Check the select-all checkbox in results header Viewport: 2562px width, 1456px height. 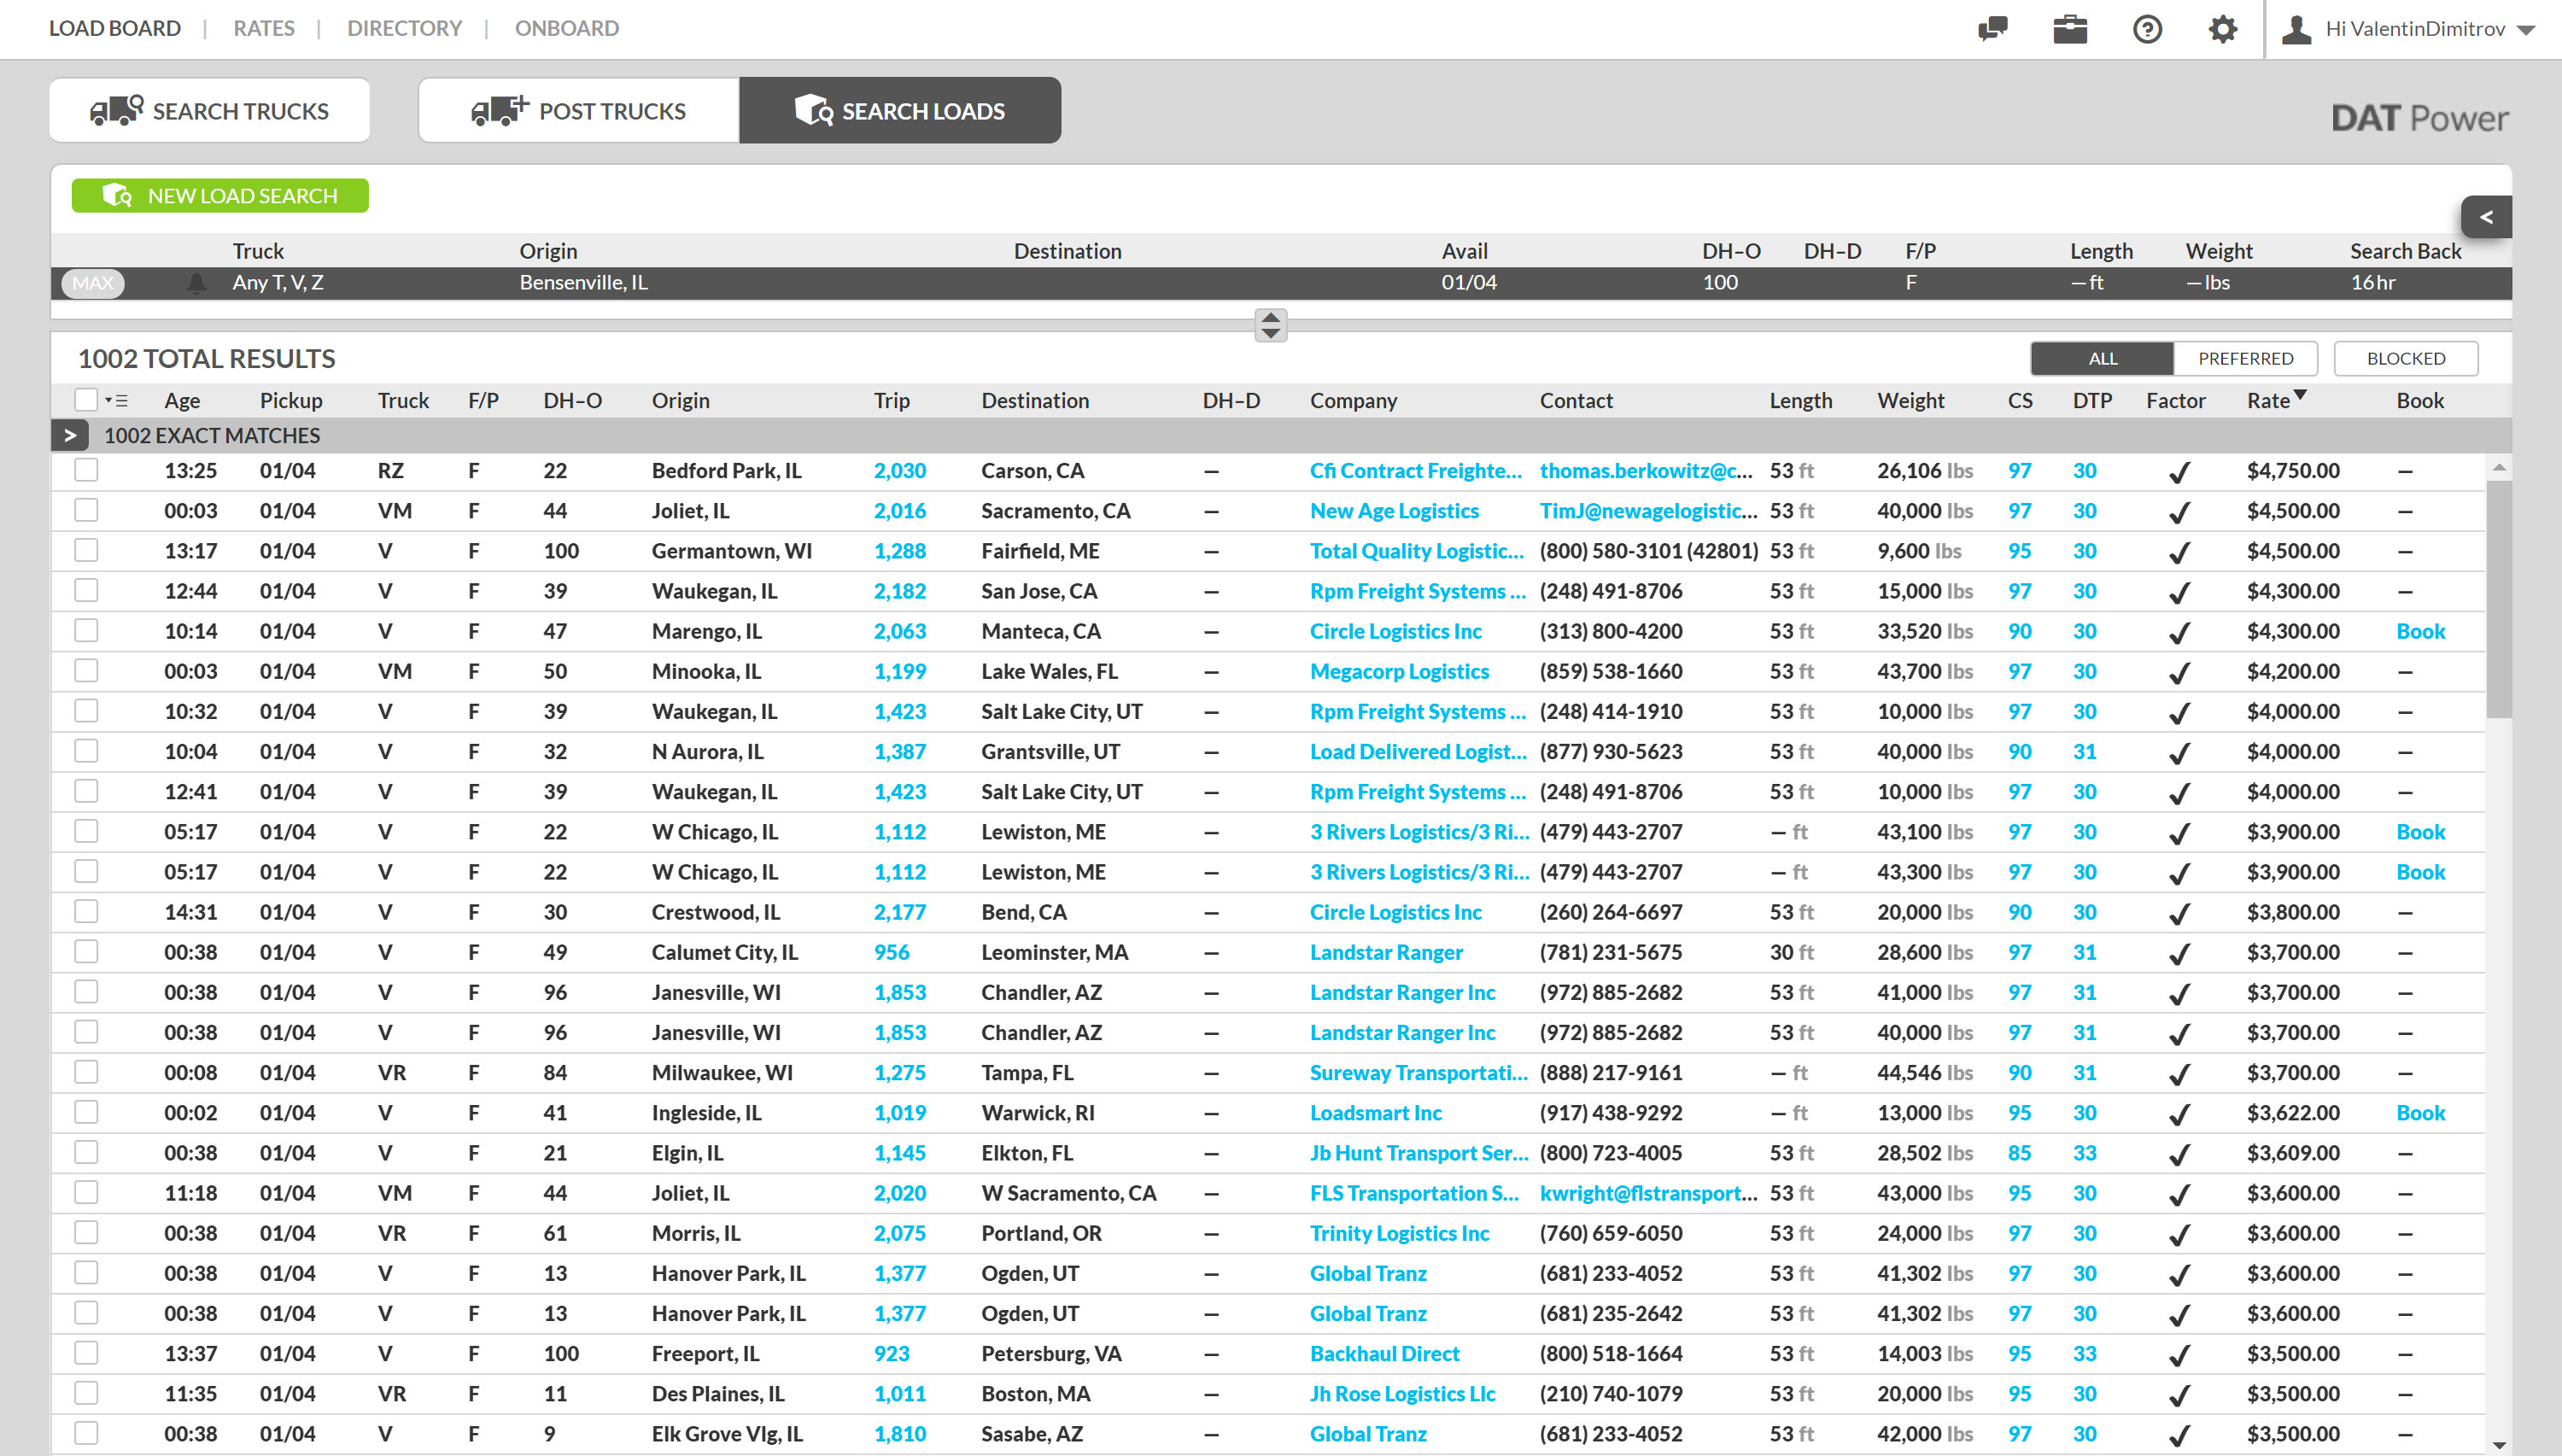pos(86,400)
